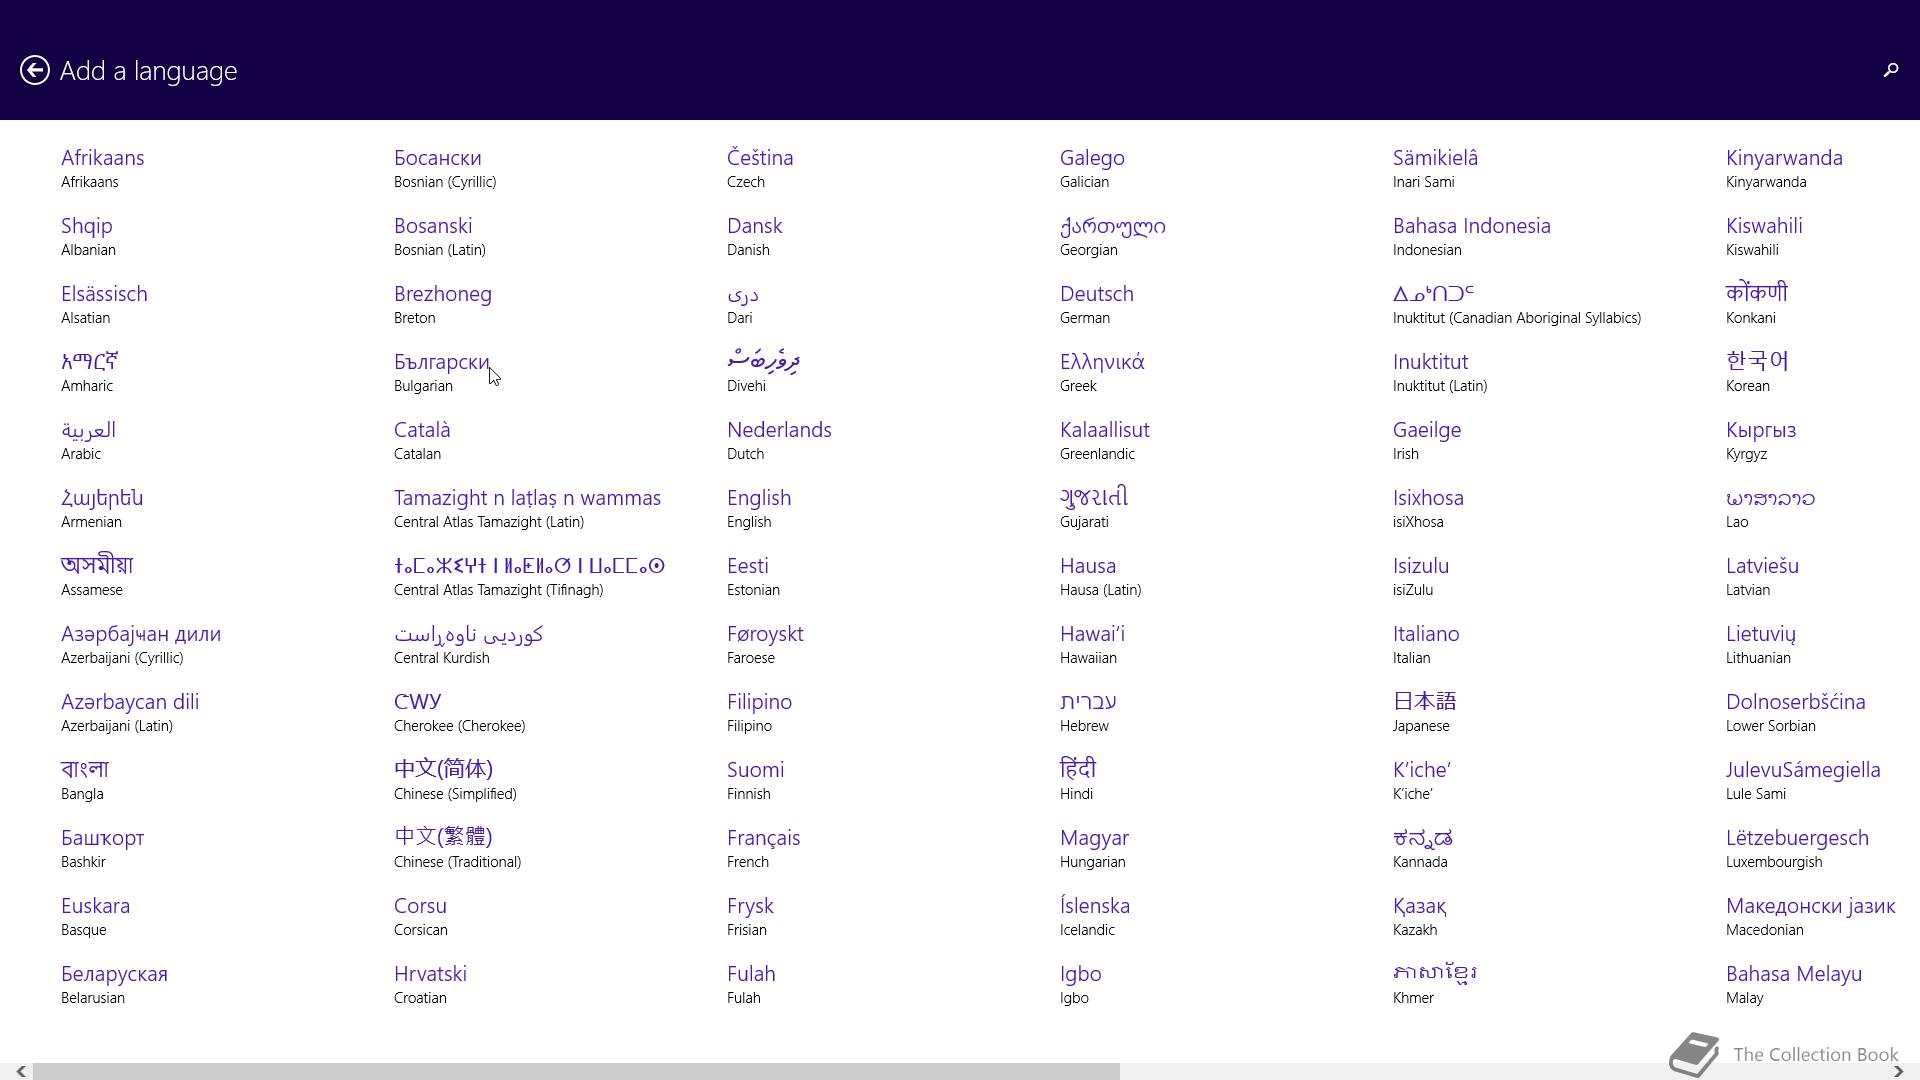The width and height of the screenshot is (1920, 1080).
Task: Select Français French
Action: (764, 849)
